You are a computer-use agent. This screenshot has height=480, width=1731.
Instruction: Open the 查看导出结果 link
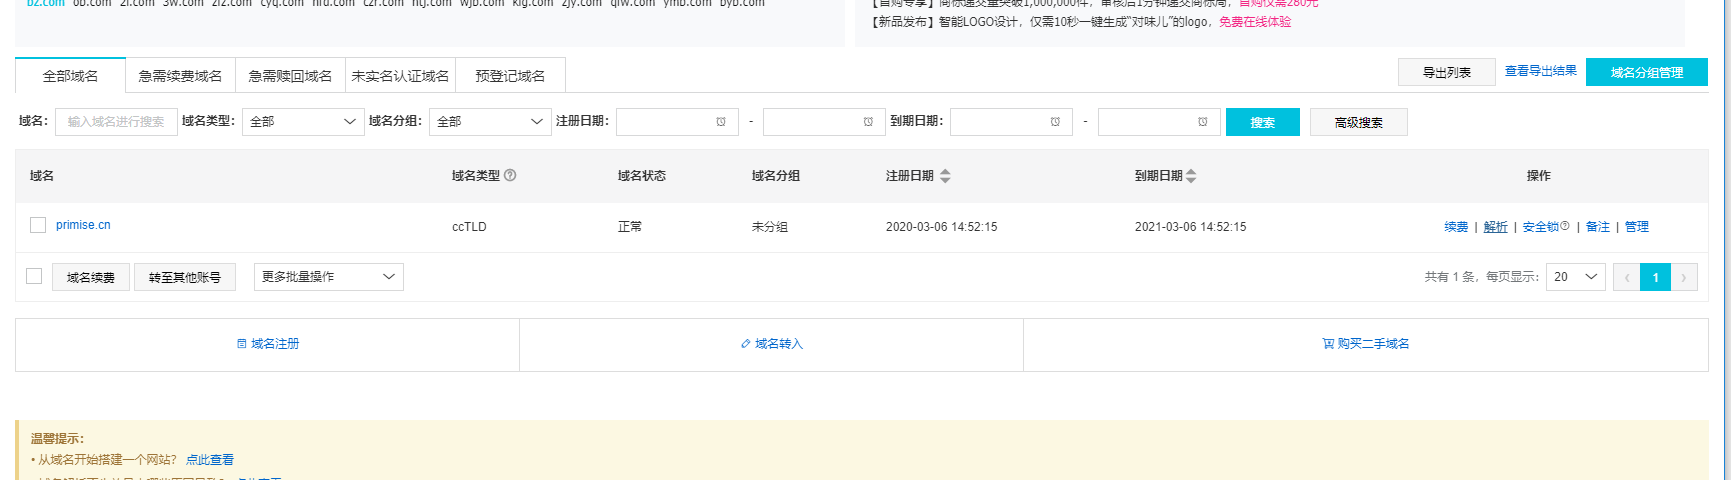coord(1541,71)
